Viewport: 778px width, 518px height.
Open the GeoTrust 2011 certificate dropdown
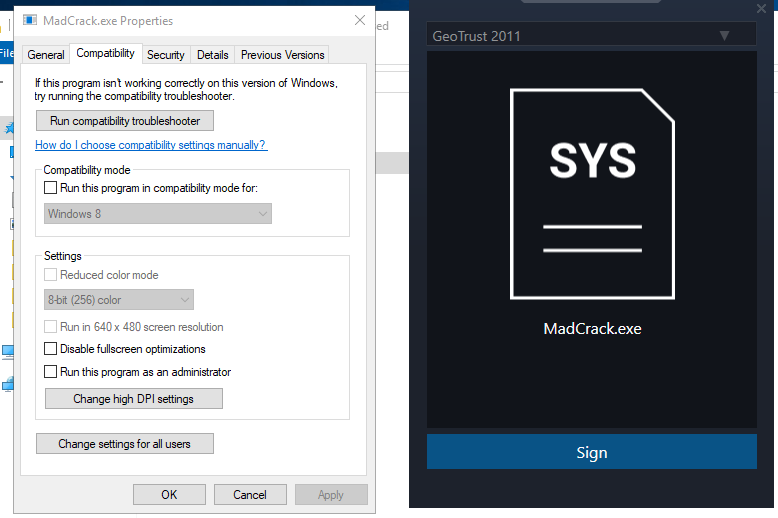[591, 36]
